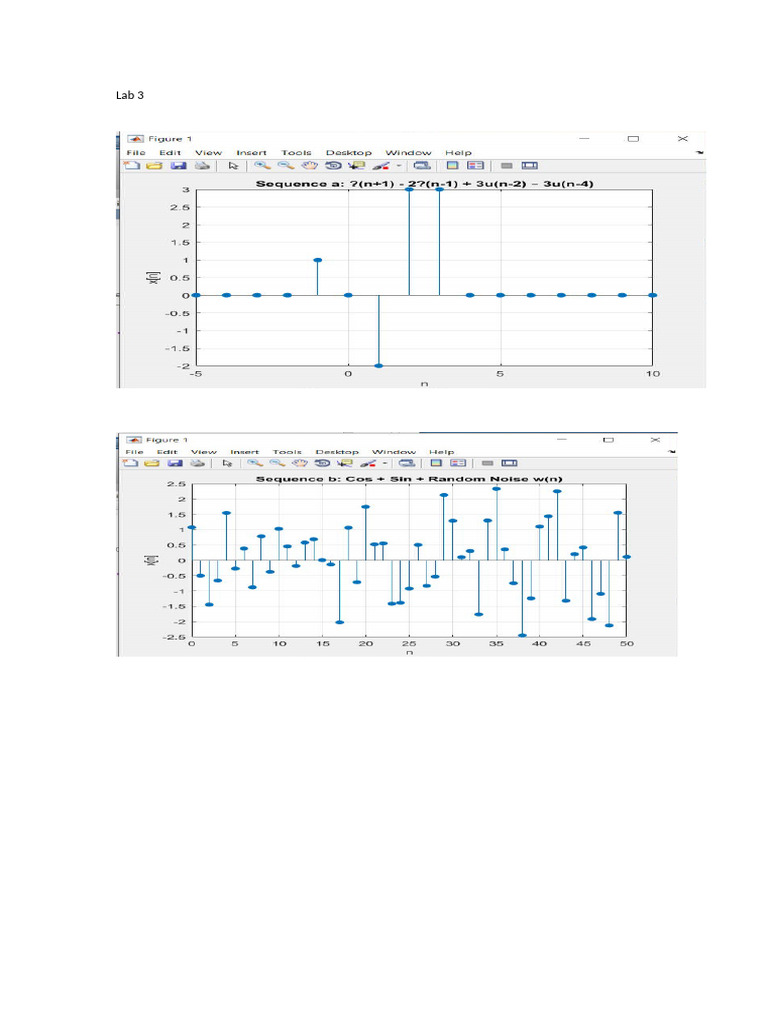Select Edit Plot arrow in Sequence b figure

pyautogui.click(x=227, y=463)
